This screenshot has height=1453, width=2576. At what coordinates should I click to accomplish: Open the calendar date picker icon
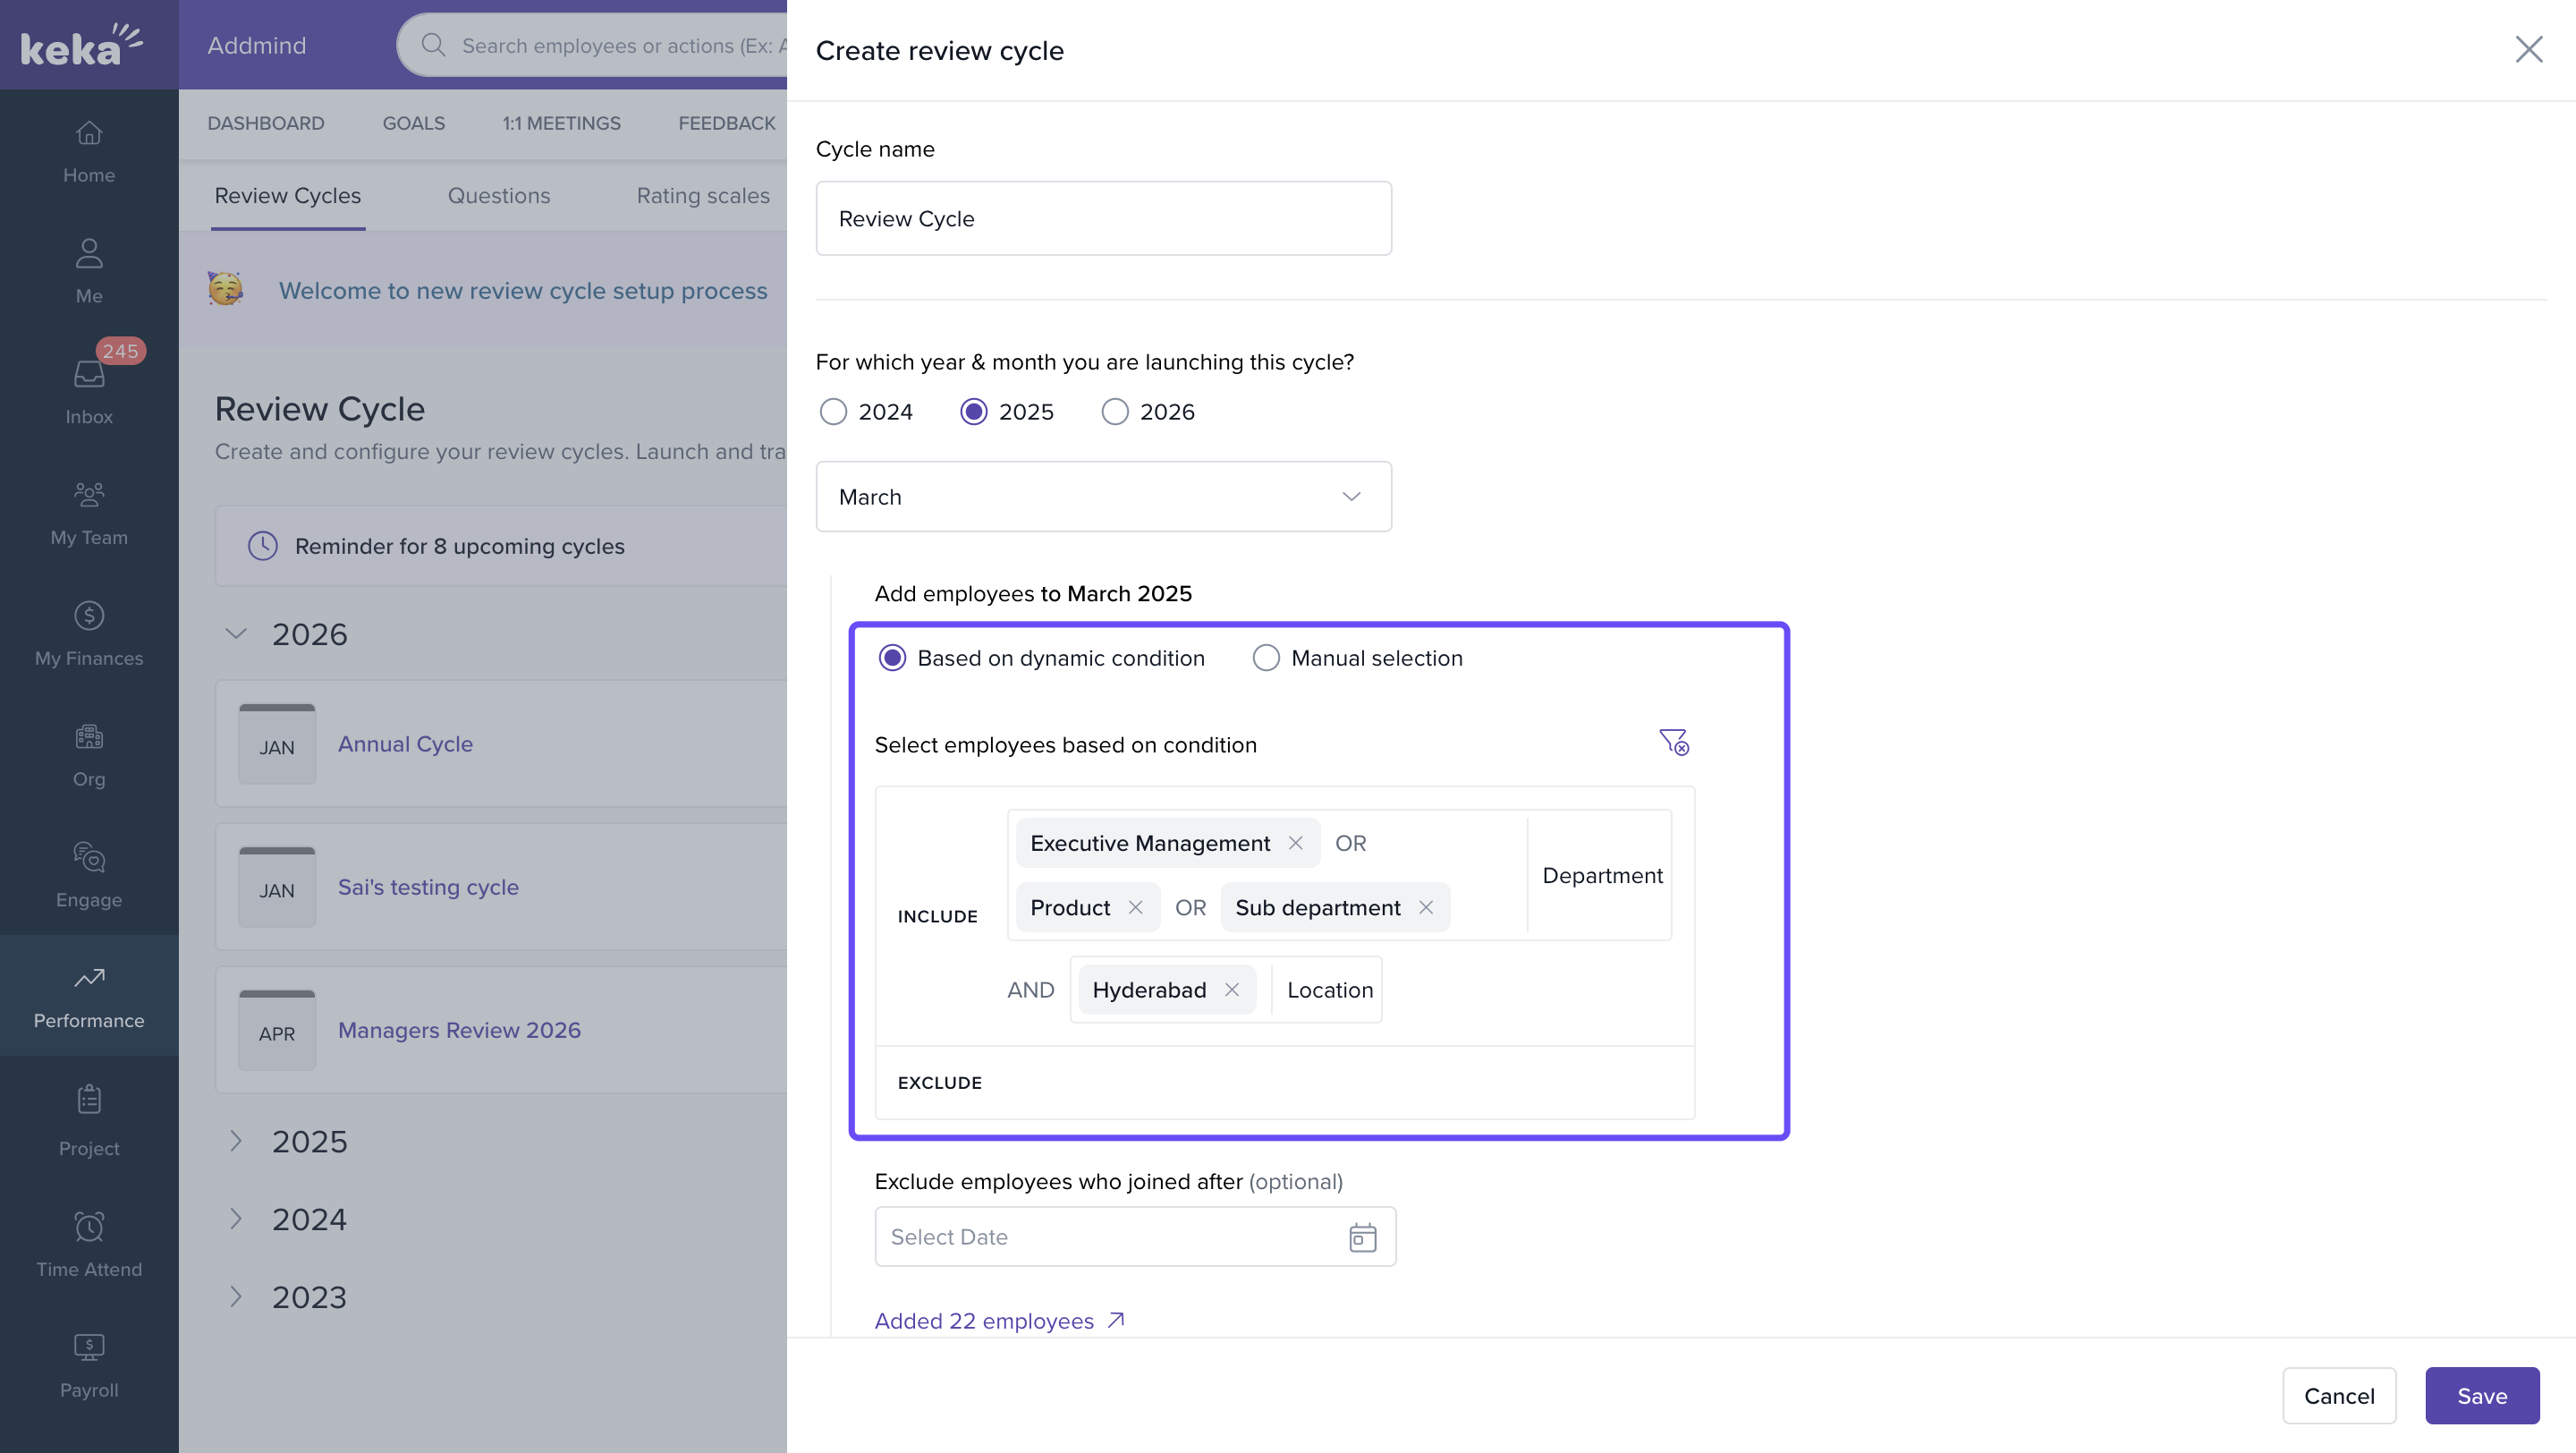click(1362, 1237)
